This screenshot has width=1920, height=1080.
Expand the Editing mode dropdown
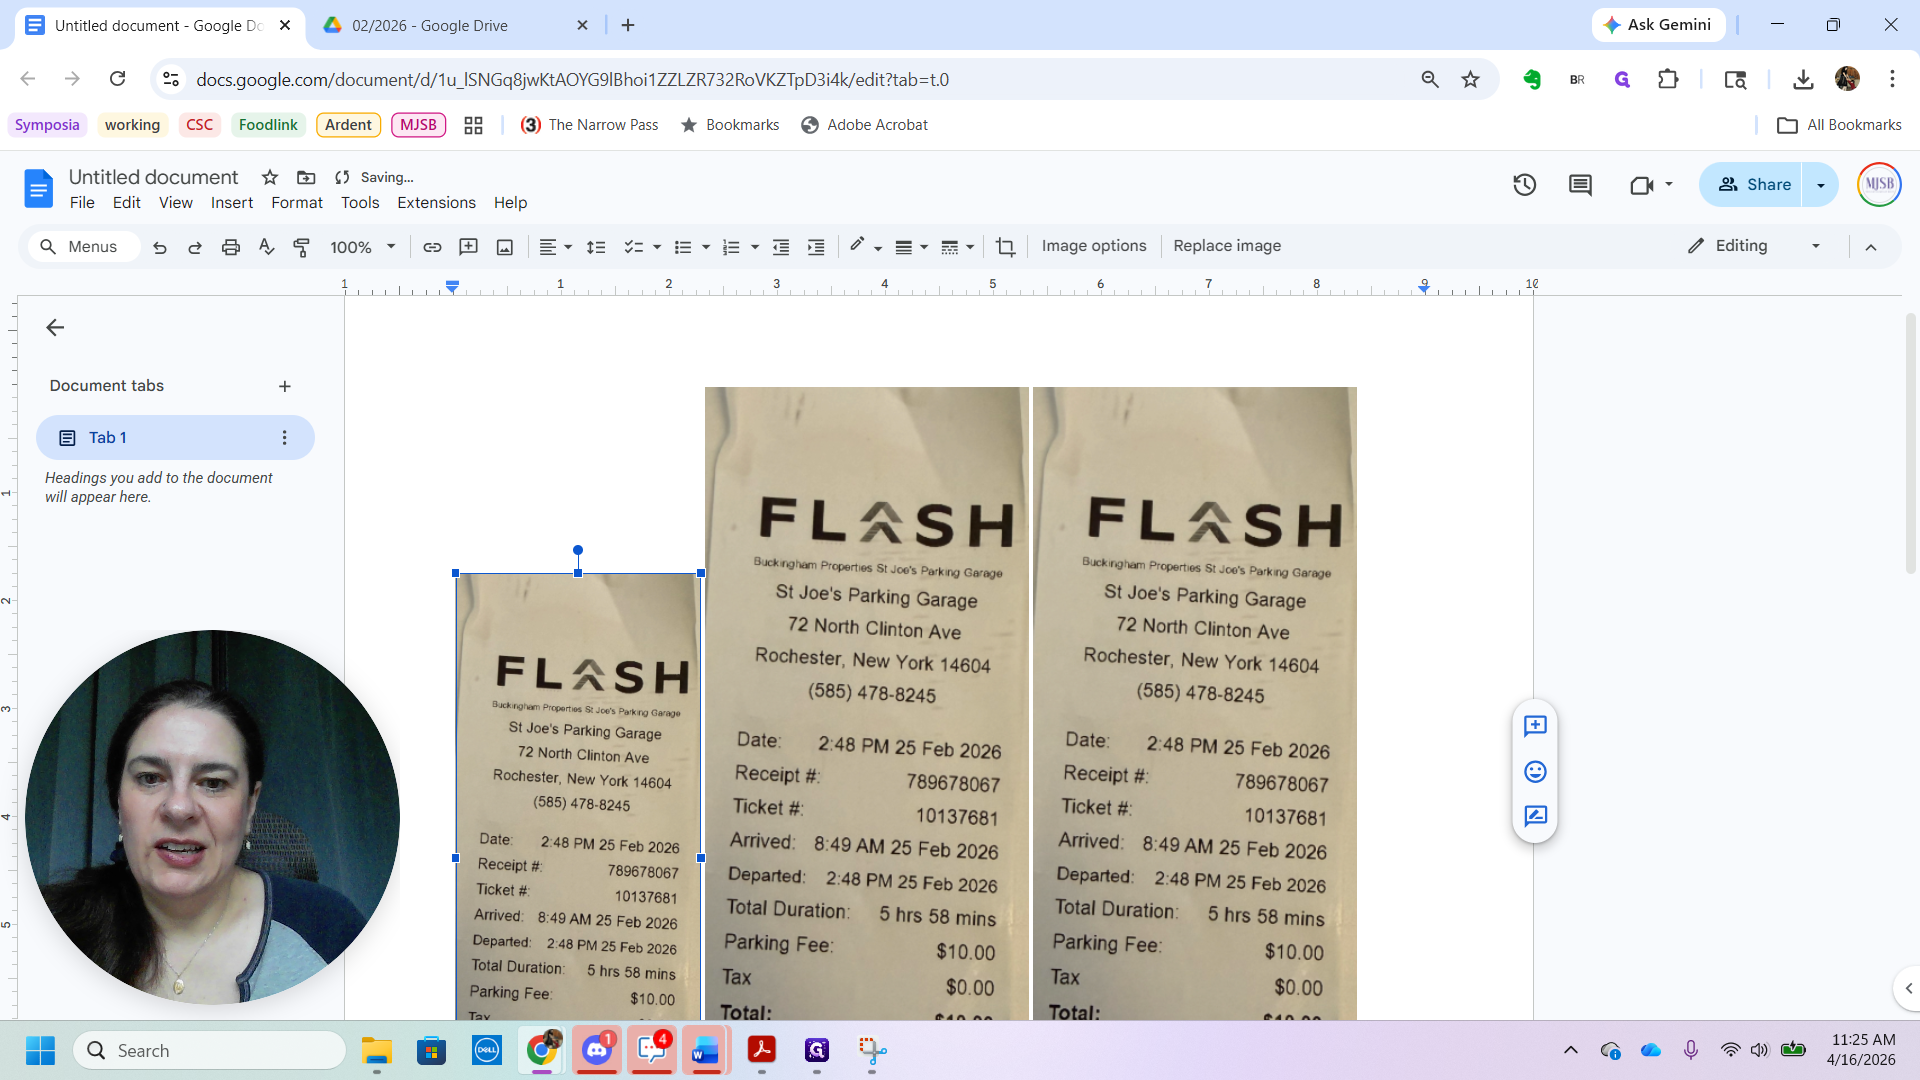pos(1816,246)
